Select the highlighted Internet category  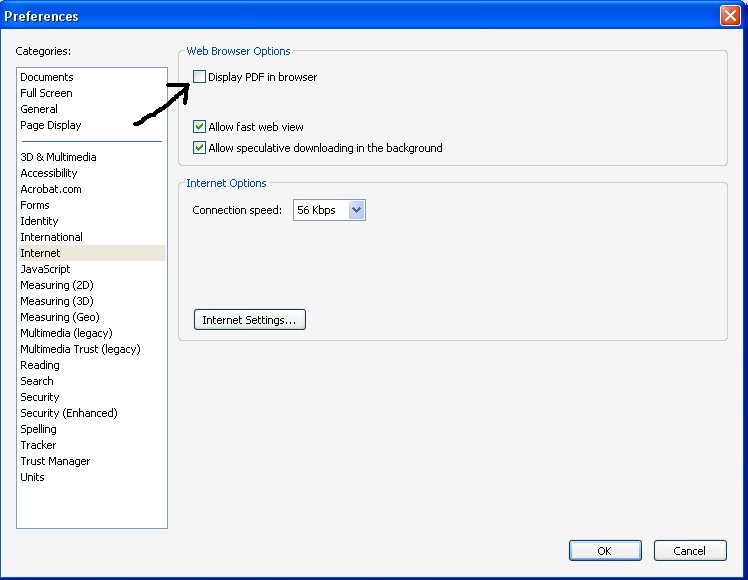(92, 253)
